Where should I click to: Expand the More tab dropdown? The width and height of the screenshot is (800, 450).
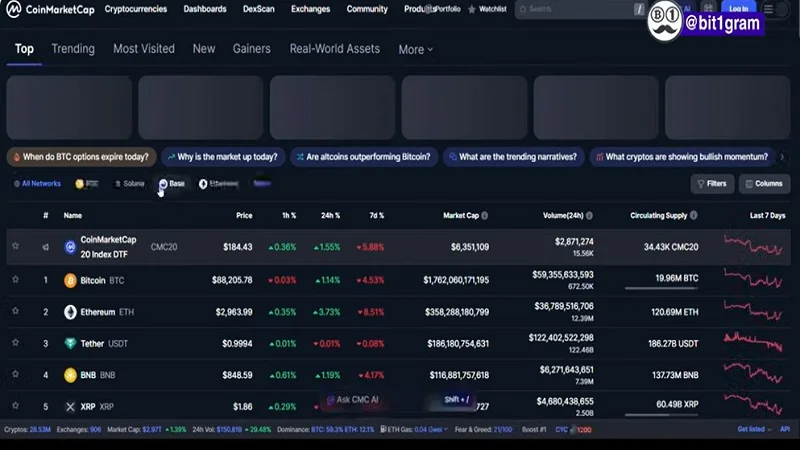pos(415,49)
